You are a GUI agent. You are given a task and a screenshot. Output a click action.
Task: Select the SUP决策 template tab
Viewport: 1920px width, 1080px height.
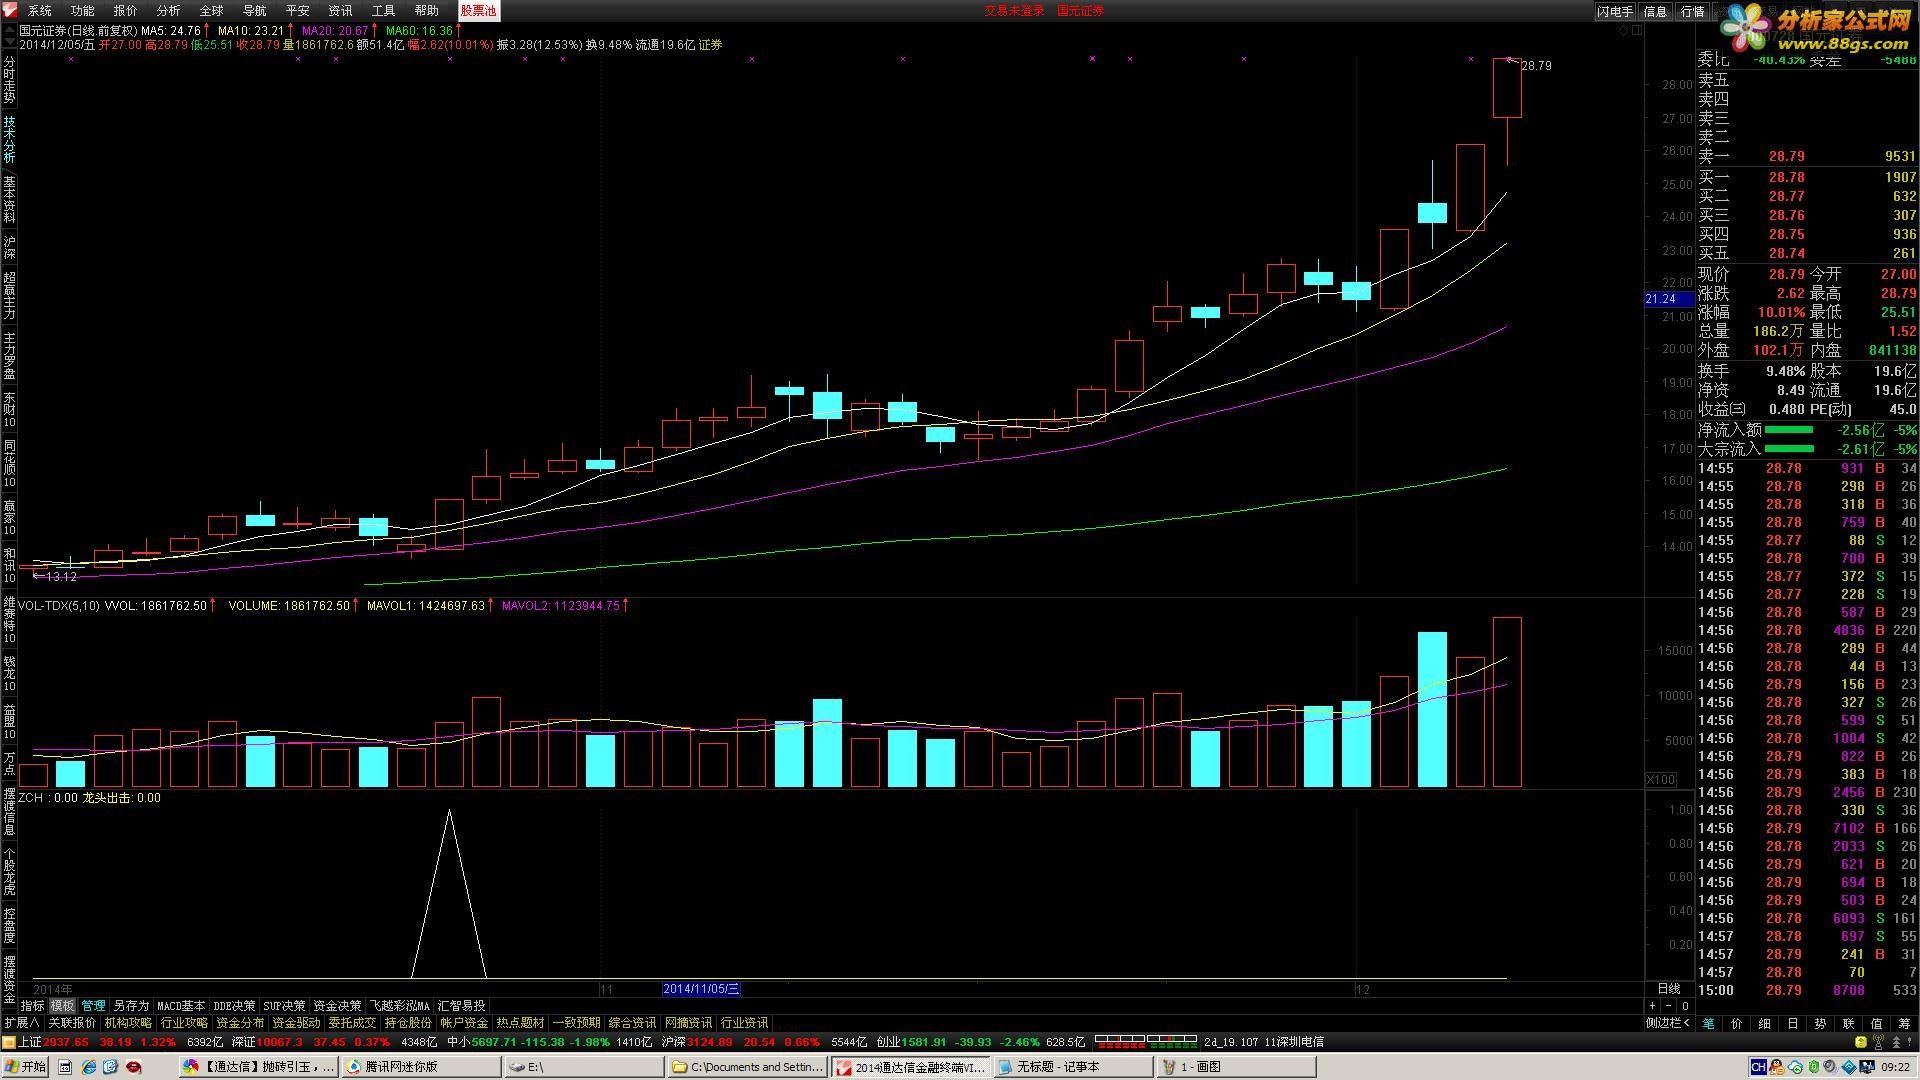click(x=284, y=1006)
